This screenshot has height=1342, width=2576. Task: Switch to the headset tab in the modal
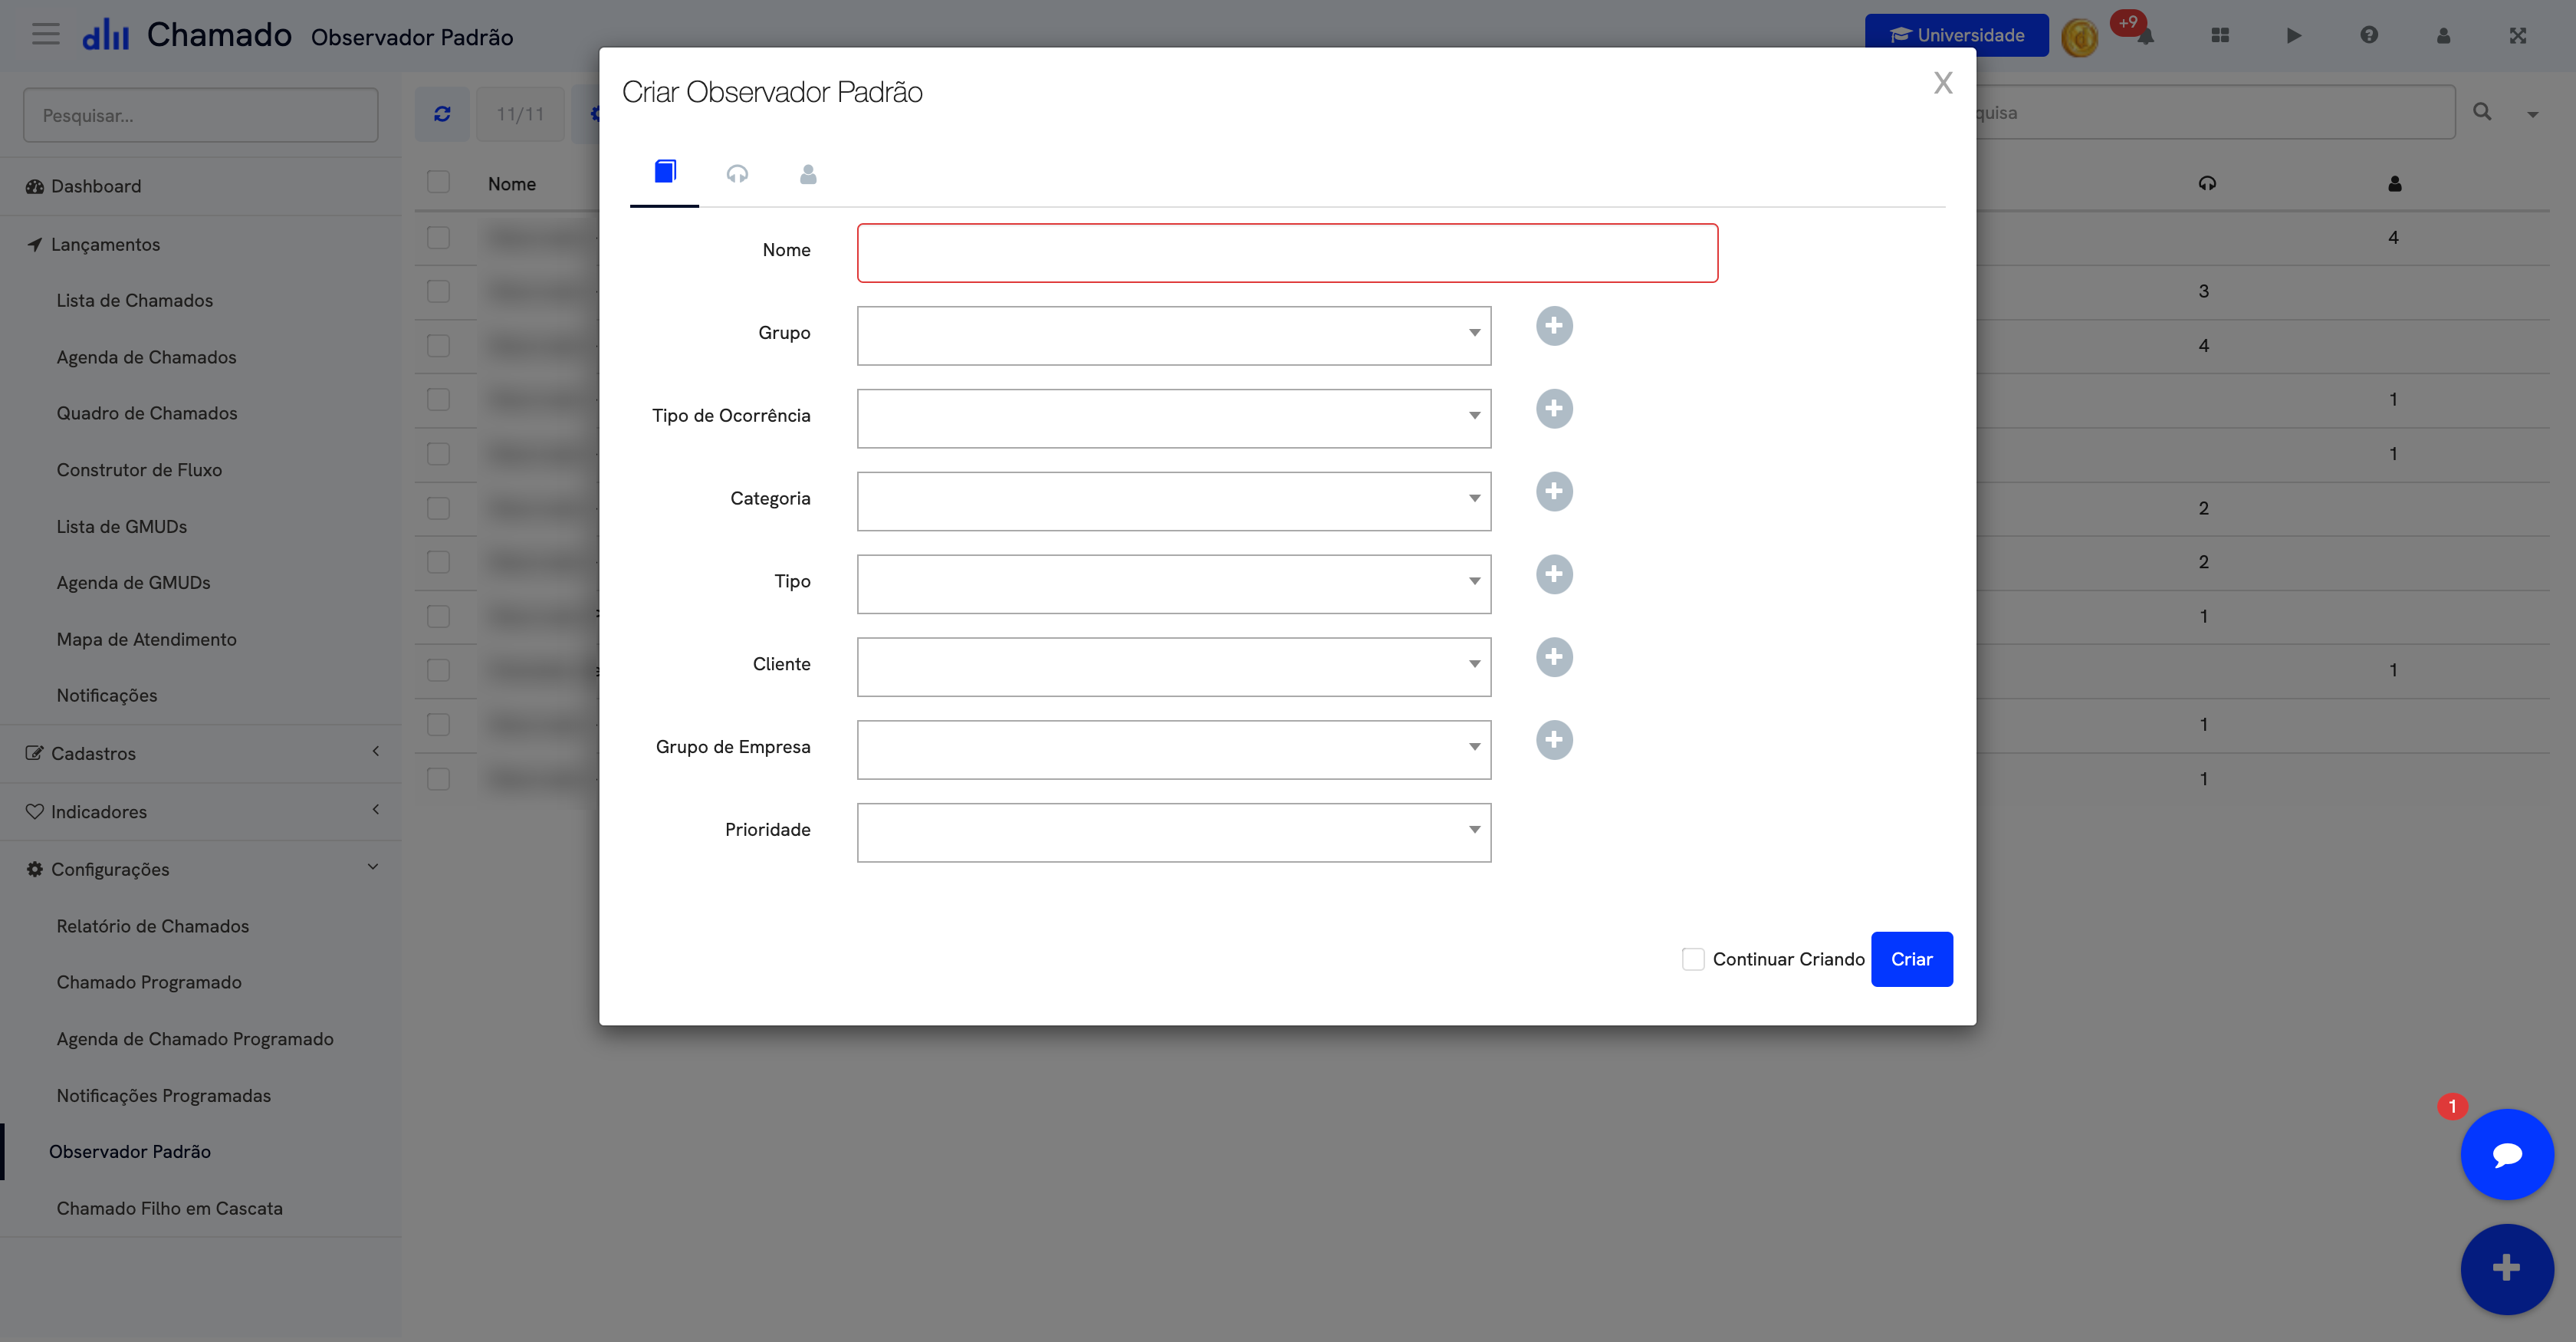point(737,173)
